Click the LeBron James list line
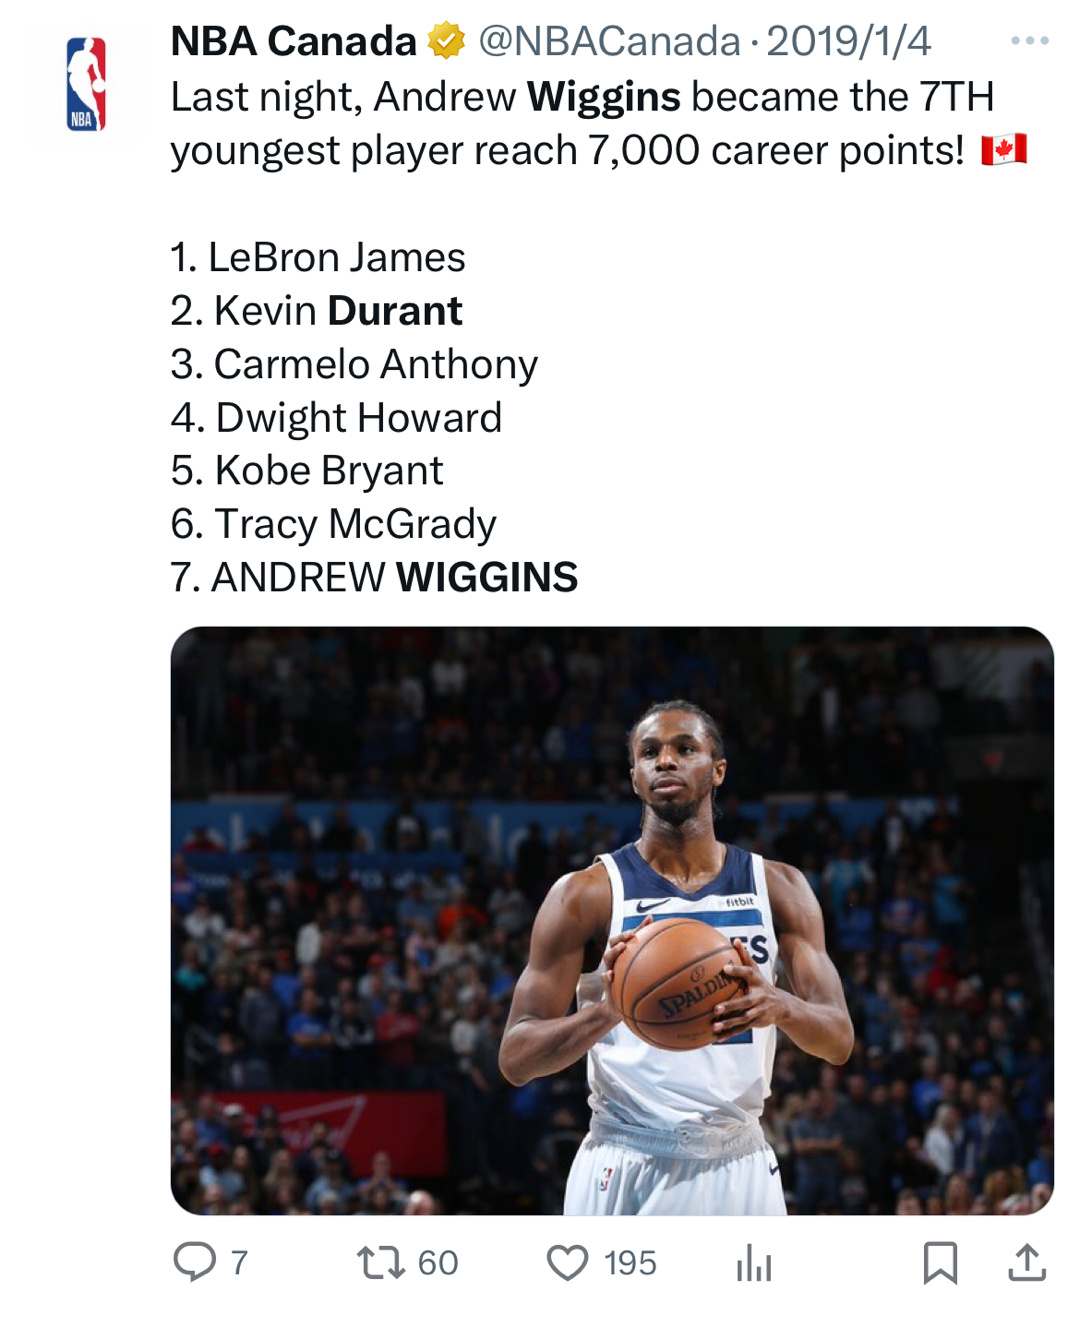Screen dimensions: 1080x1317 point(318,258)
